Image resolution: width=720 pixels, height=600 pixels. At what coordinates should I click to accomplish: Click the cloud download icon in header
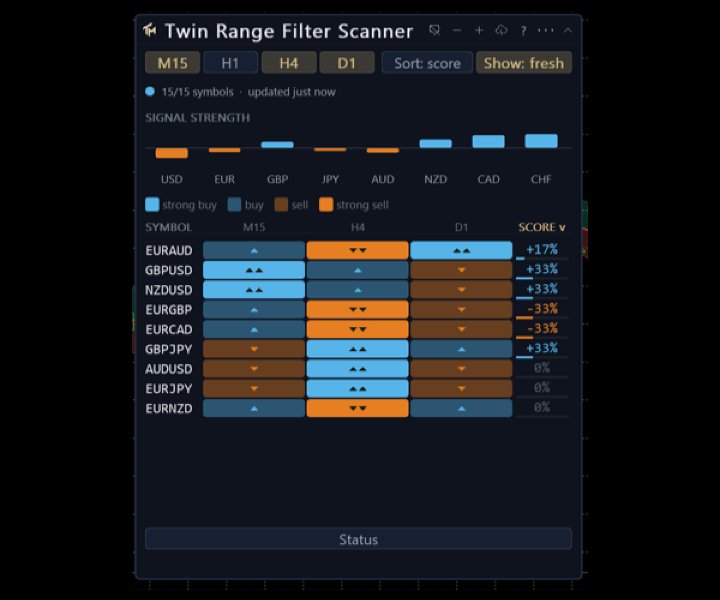point(501,30)
